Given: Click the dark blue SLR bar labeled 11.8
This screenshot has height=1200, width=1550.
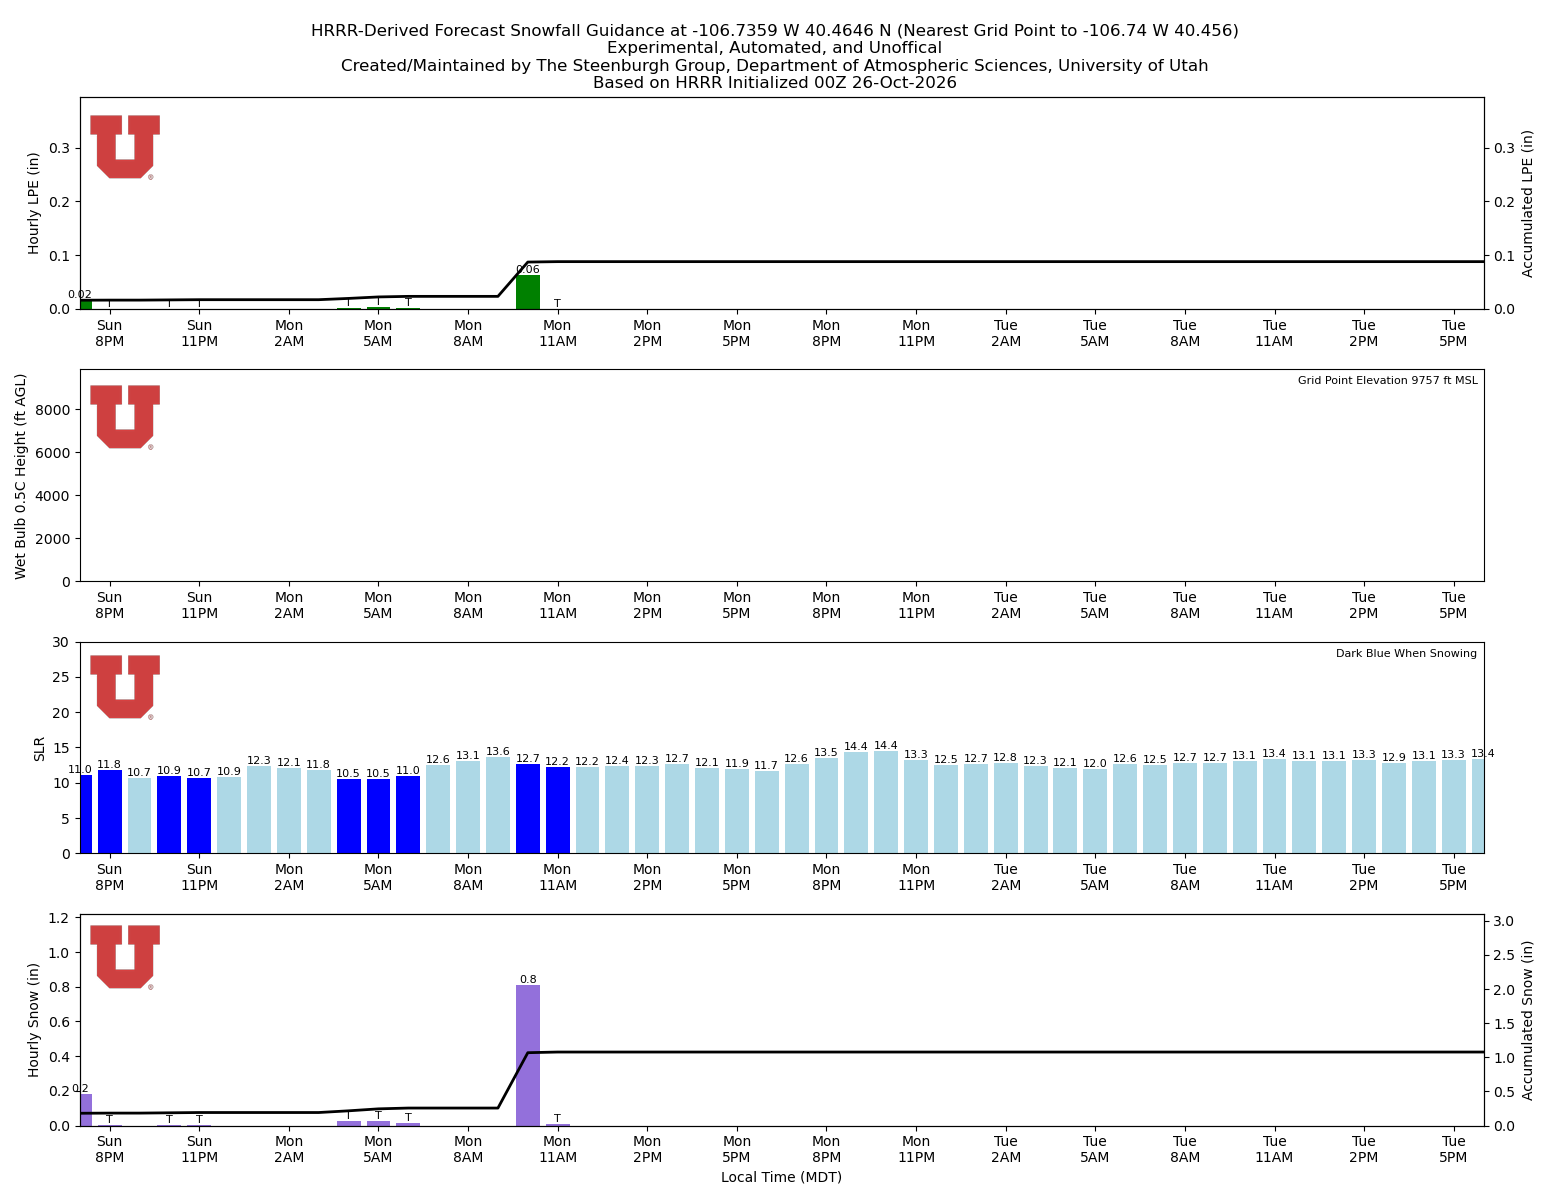Looking at the screenshot, I should click(110, 812).
